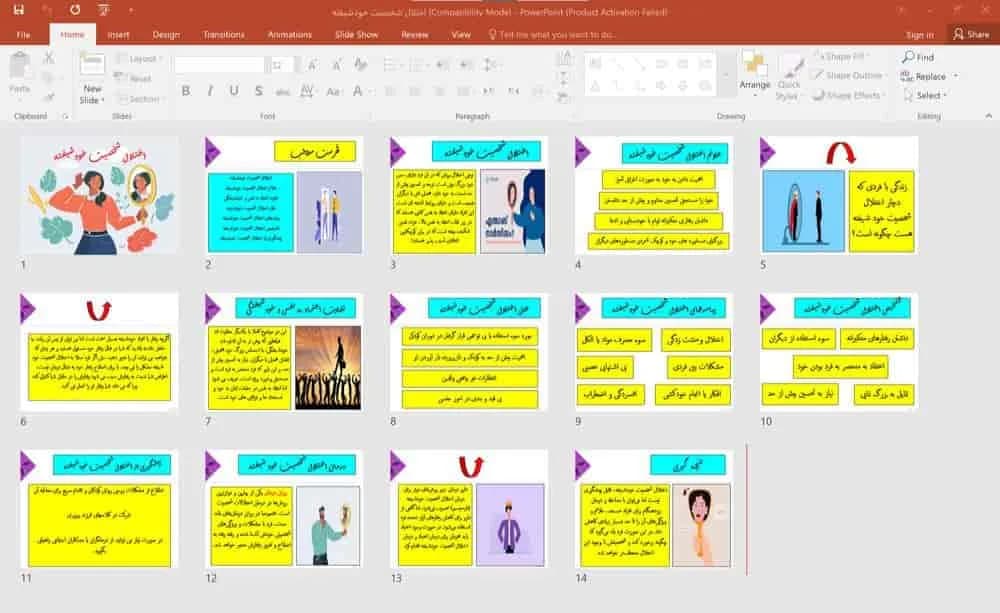The width and height of the screenshot is (1000, 613).
Task: Click the Find magnifier icon
Action: point(908,57)
